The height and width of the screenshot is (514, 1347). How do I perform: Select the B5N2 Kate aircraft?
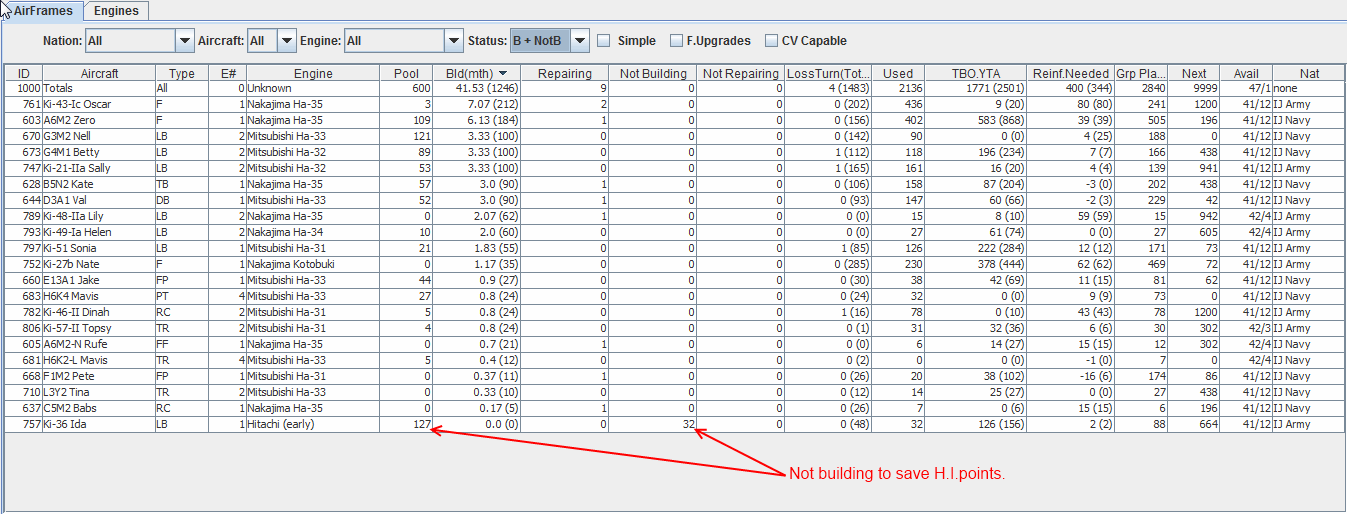click(x=99, y=185)
